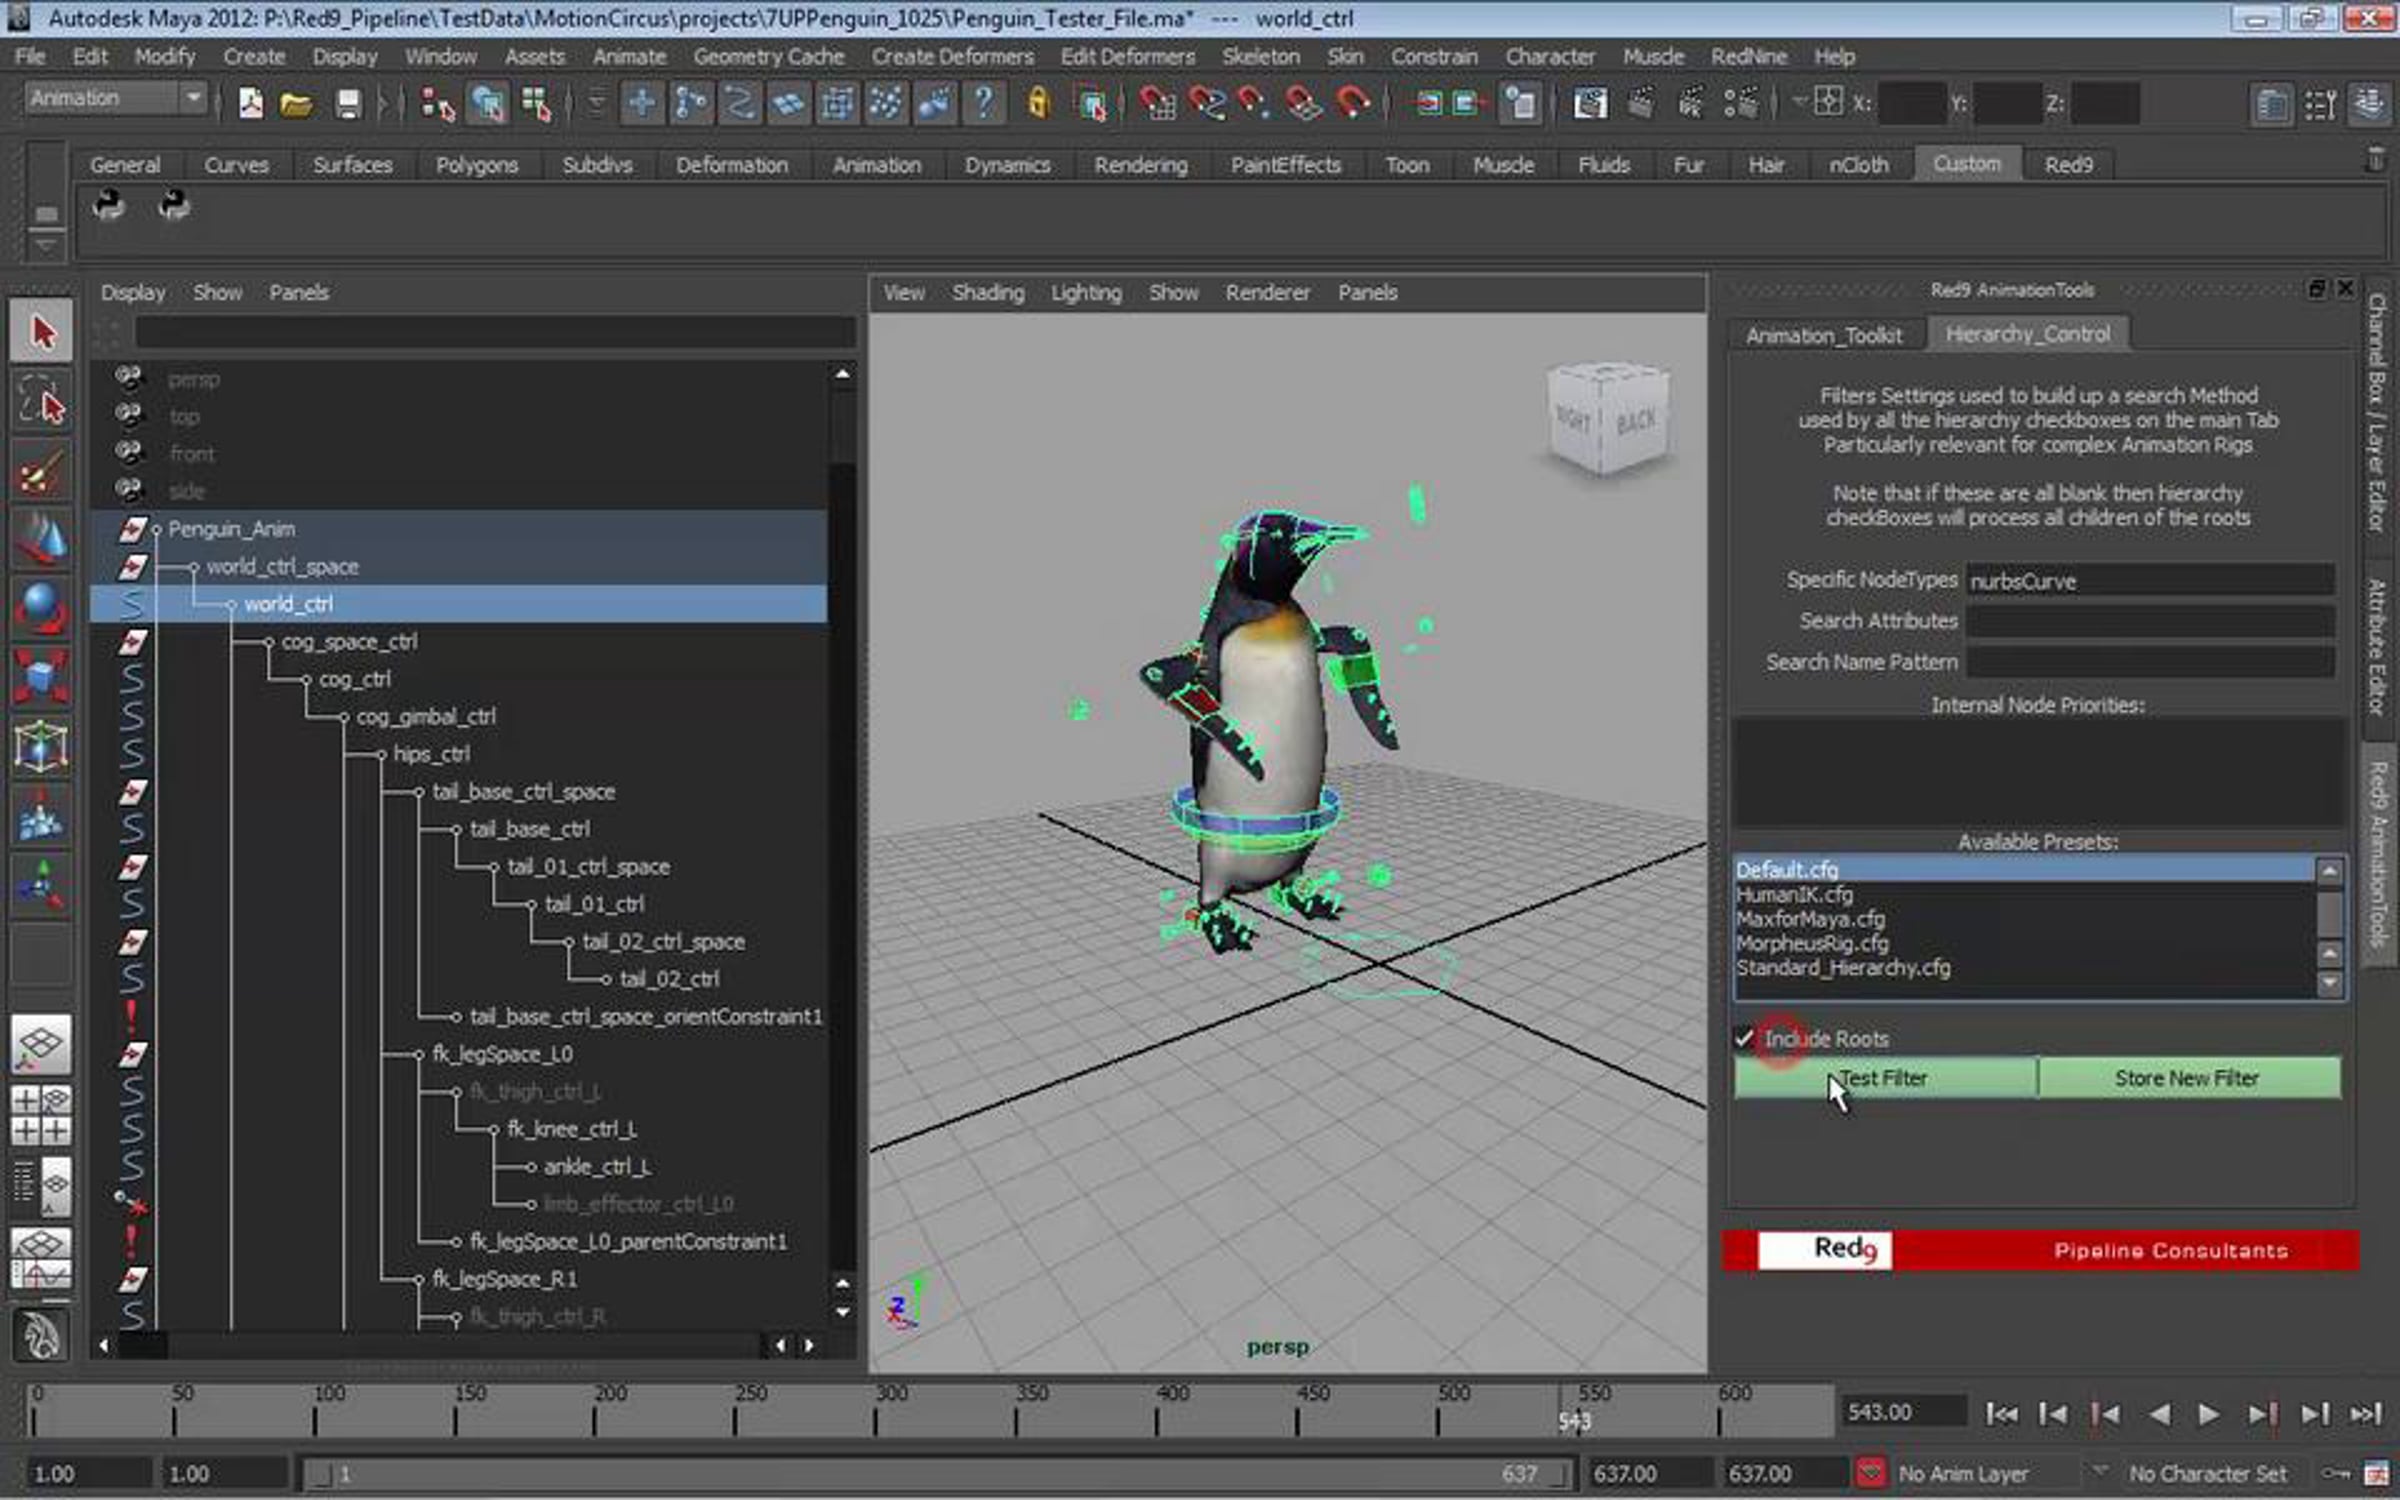2400x1500 pixels.
Task: Select the Scale tool cube icon
Action: pyautogui.click(x=41, y=677)
